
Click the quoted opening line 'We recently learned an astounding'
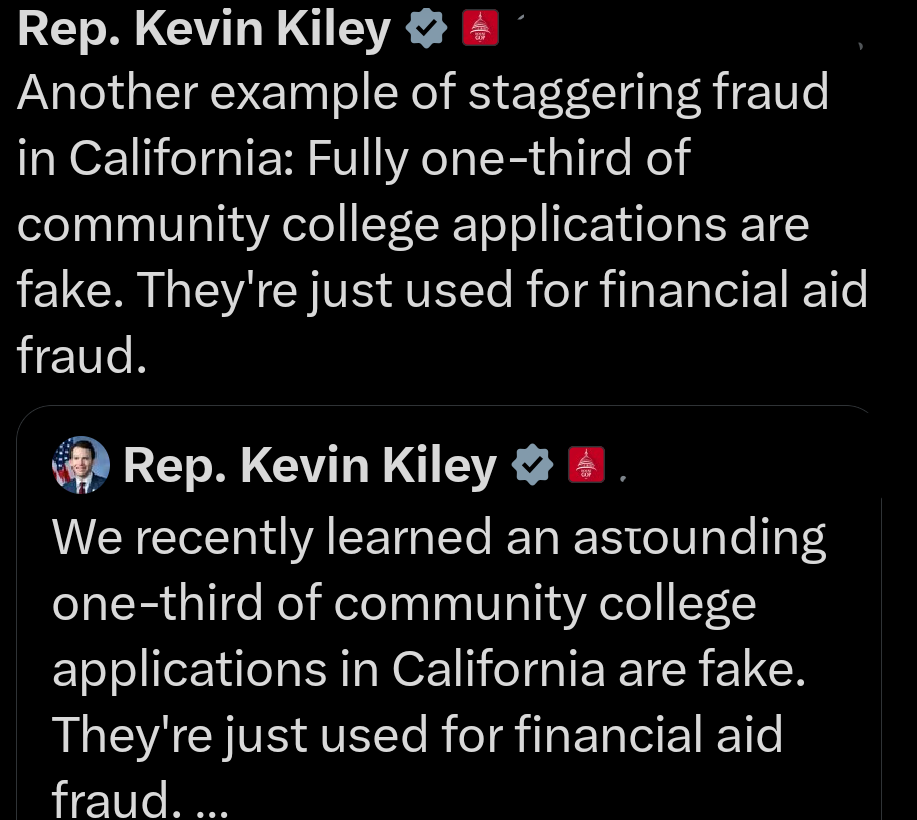440,536
